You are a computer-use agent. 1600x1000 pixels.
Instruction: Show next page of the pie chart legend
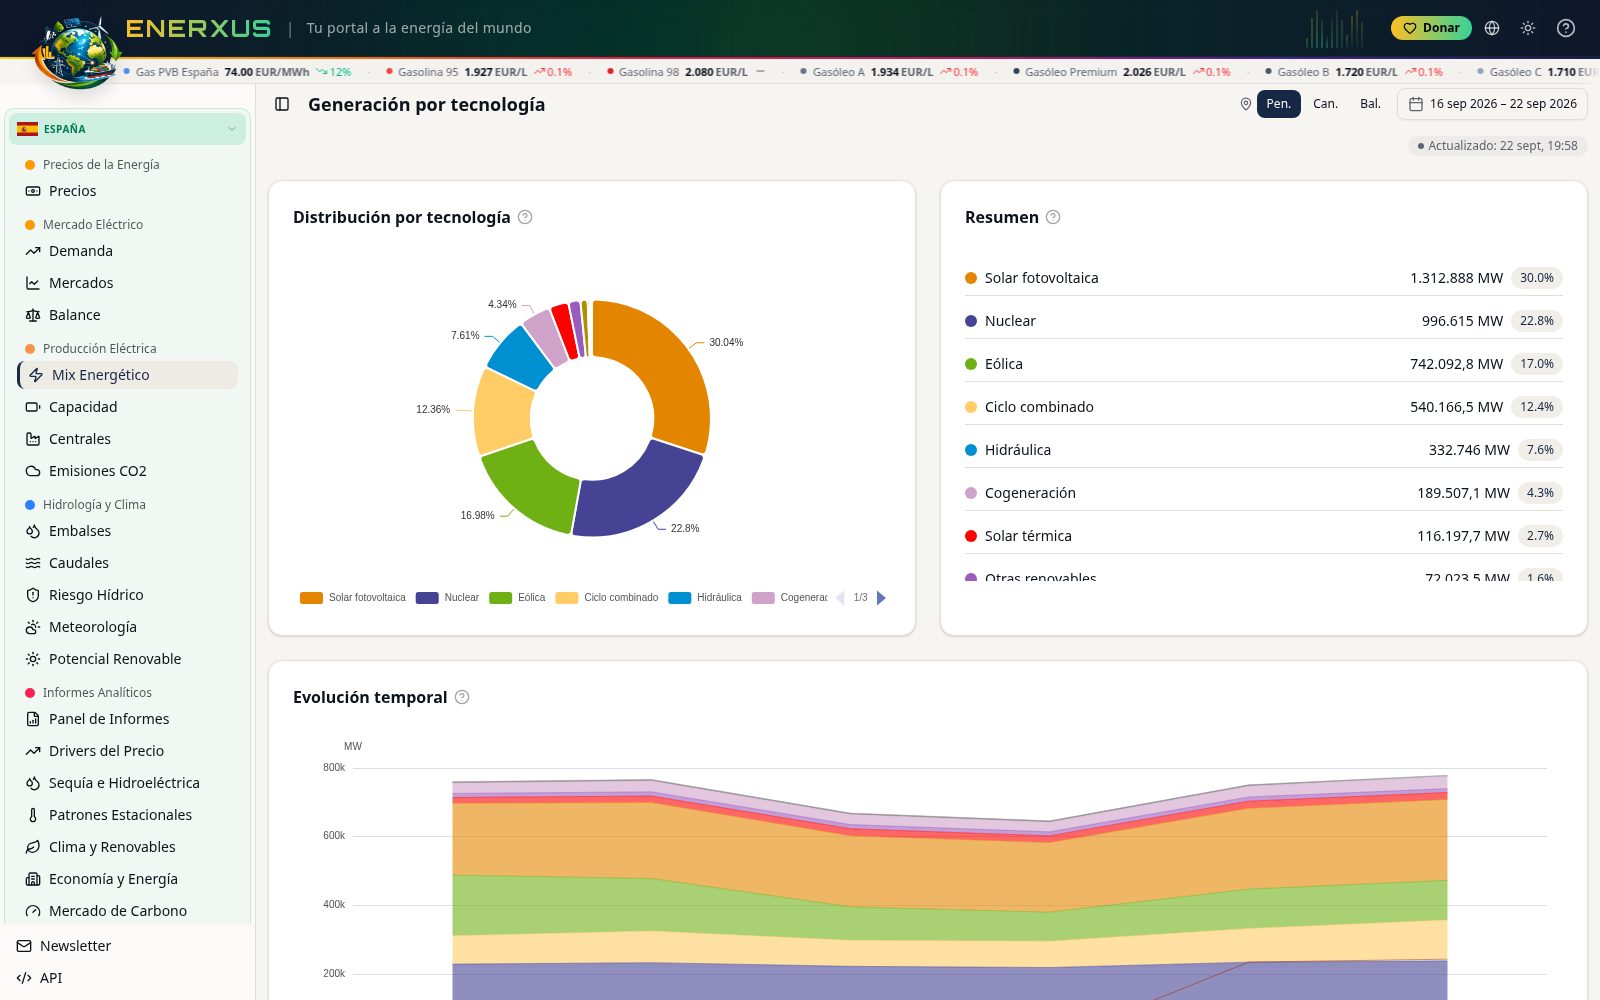(x=881, y=598)
